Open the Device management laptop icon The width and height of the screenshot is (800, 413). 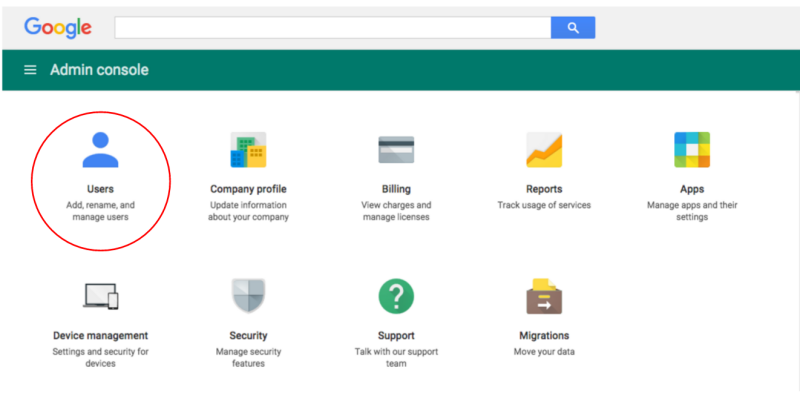[101, 296]
